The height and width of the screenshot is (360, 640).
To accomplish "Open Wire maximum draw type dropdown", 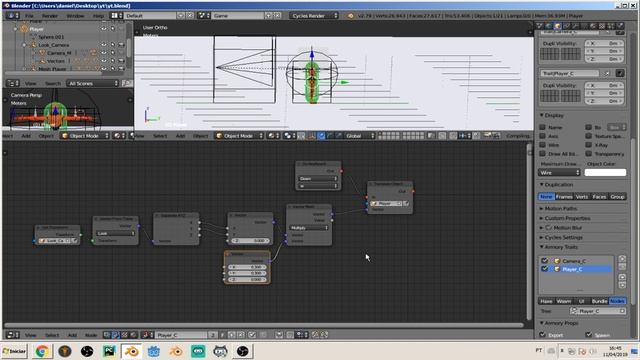I will pos(559,173).
